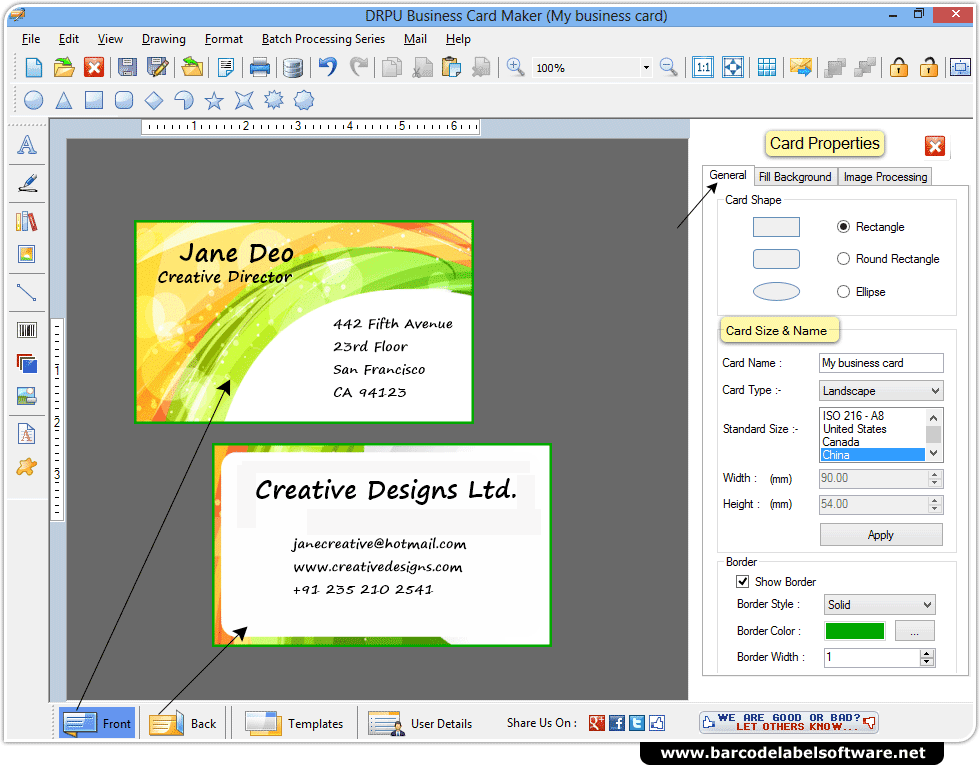This screenshot has width=980, height=765.
Task: Click the open padlock unlock icon
Action: (x=929, y=66)
